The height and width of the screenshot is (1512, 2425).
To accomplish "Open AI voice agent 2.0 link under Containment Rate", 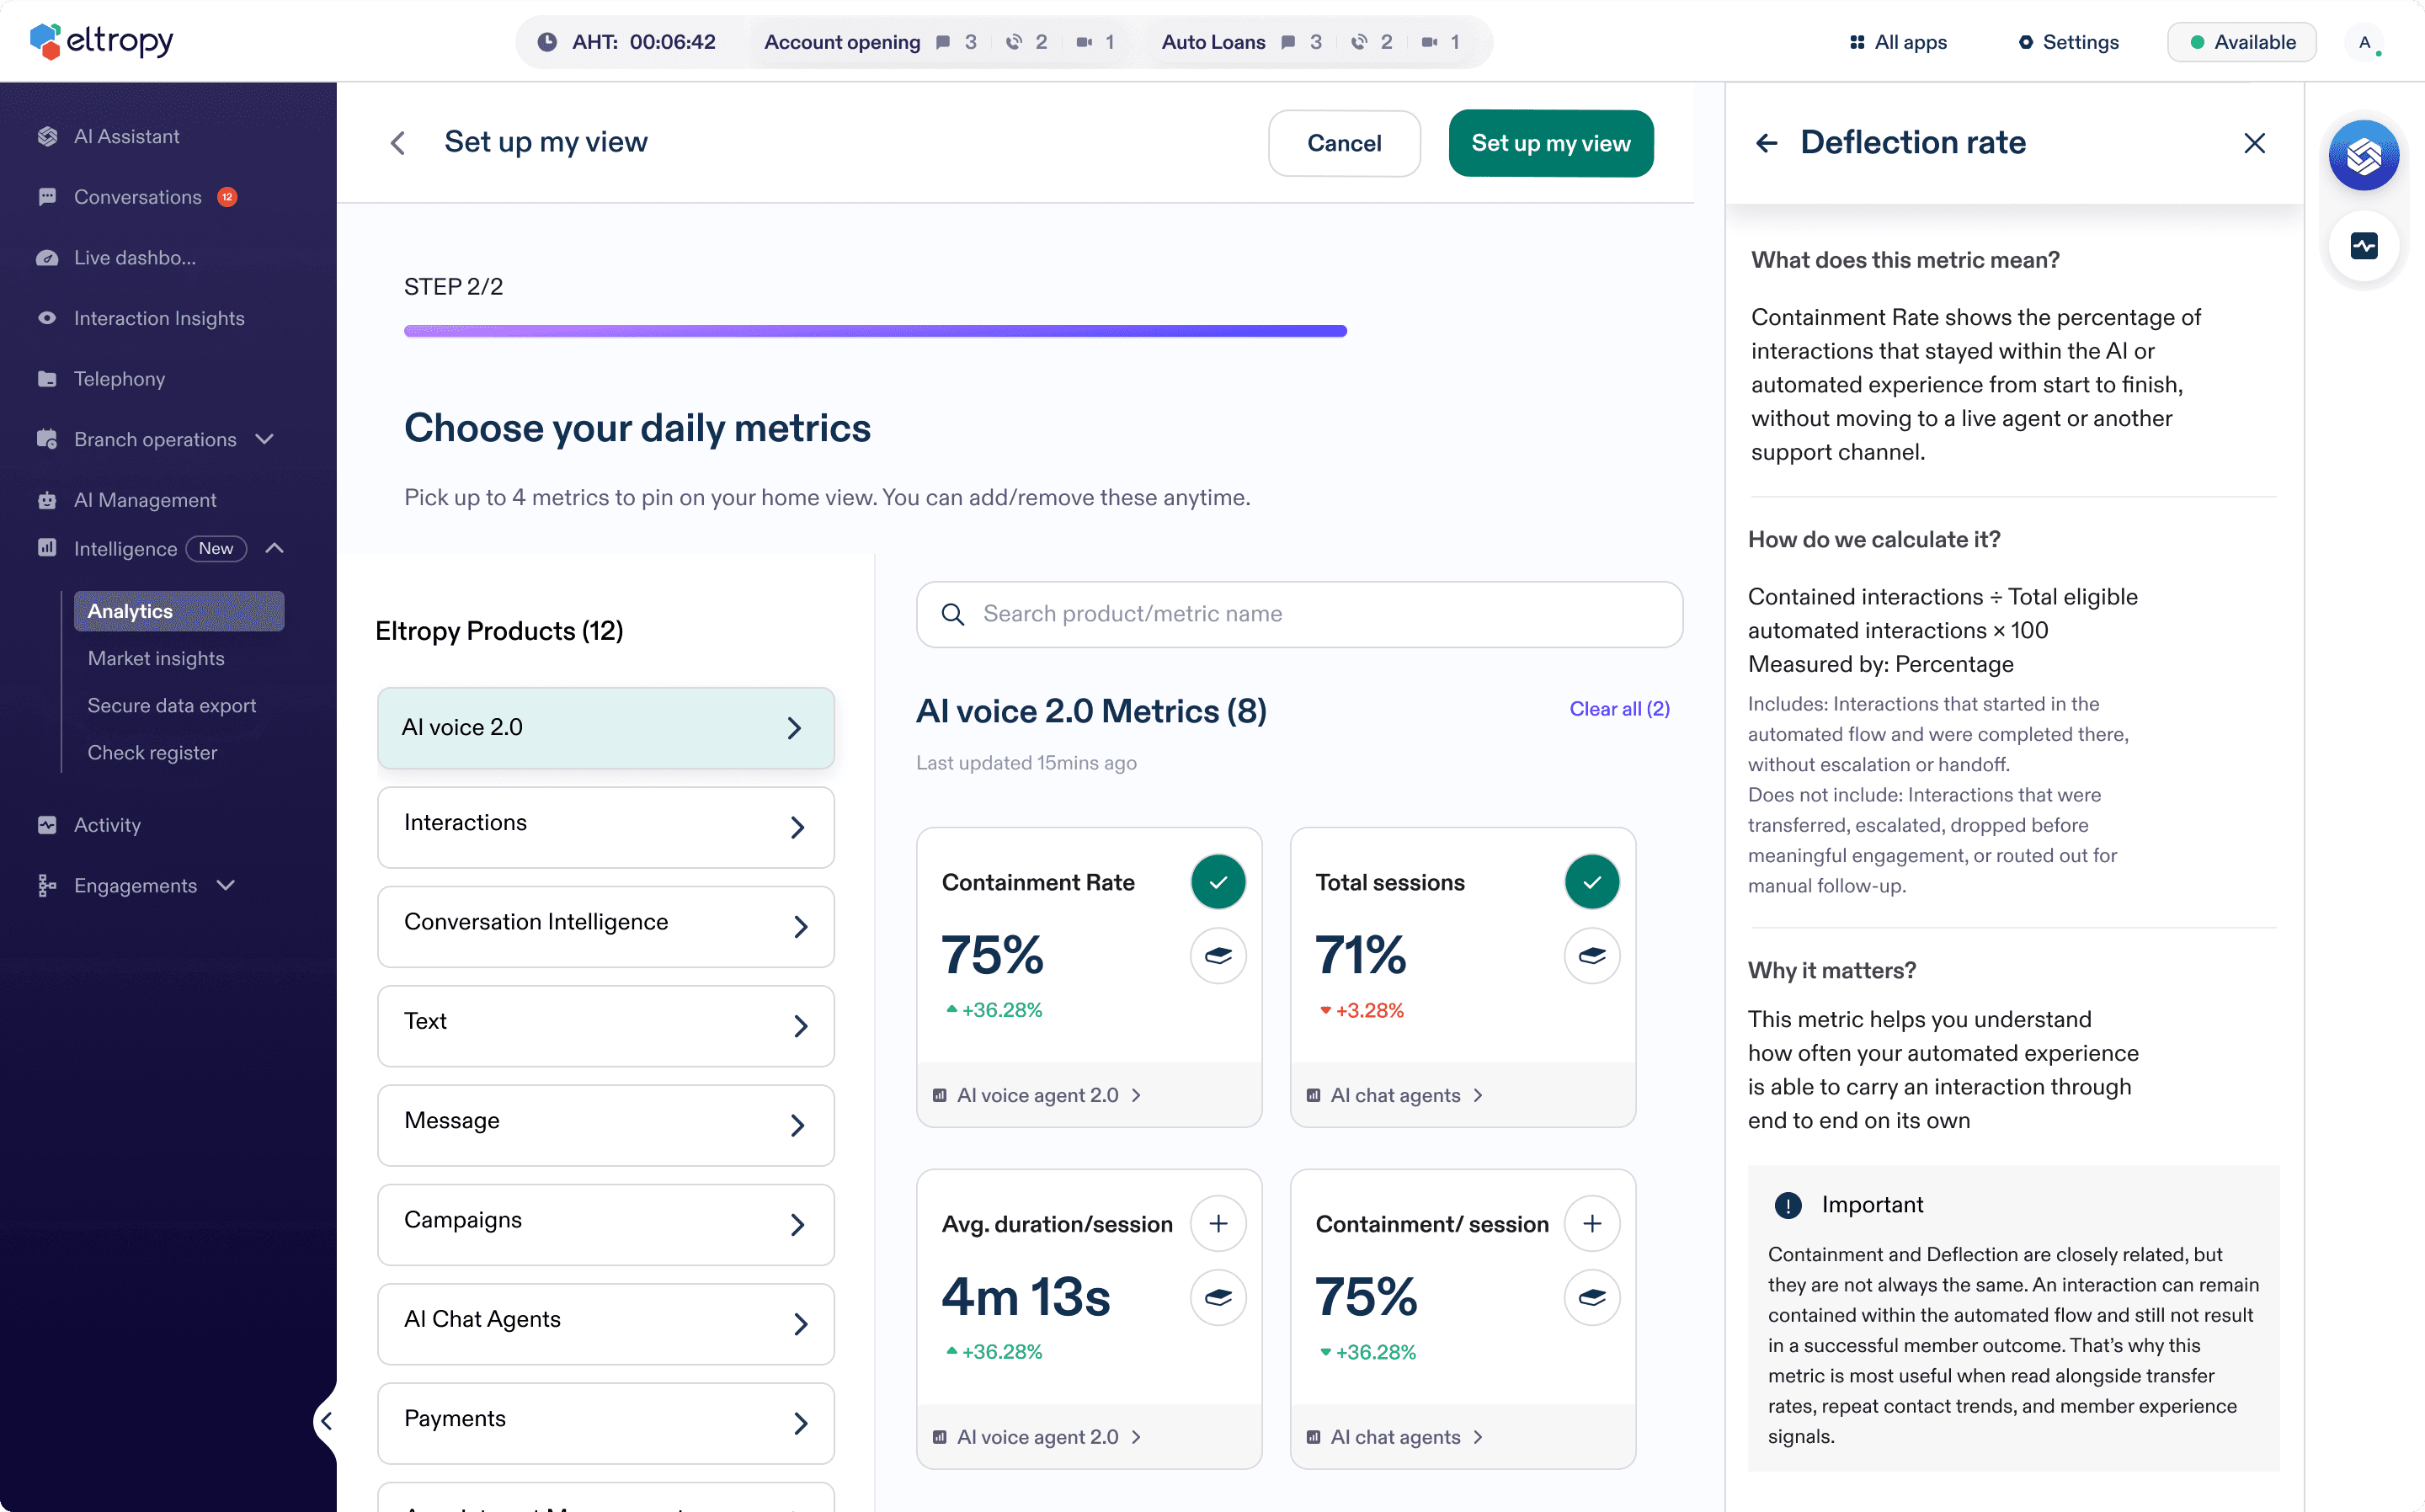I will pos(1037,1095).
